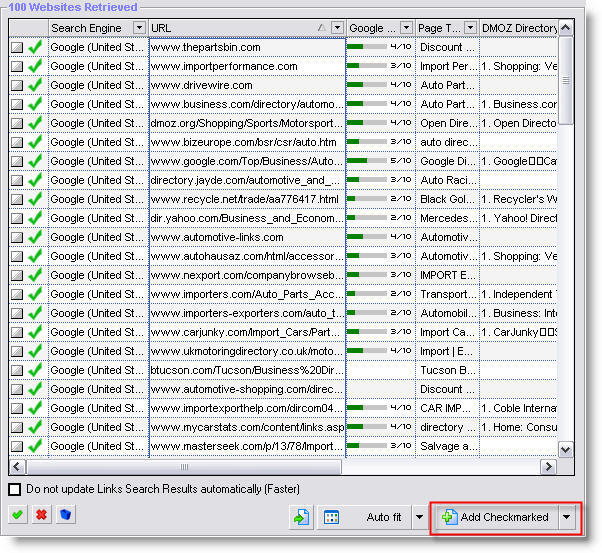Select the '1. Coble Interna' DMOZ cell

[x=519, y=408]
